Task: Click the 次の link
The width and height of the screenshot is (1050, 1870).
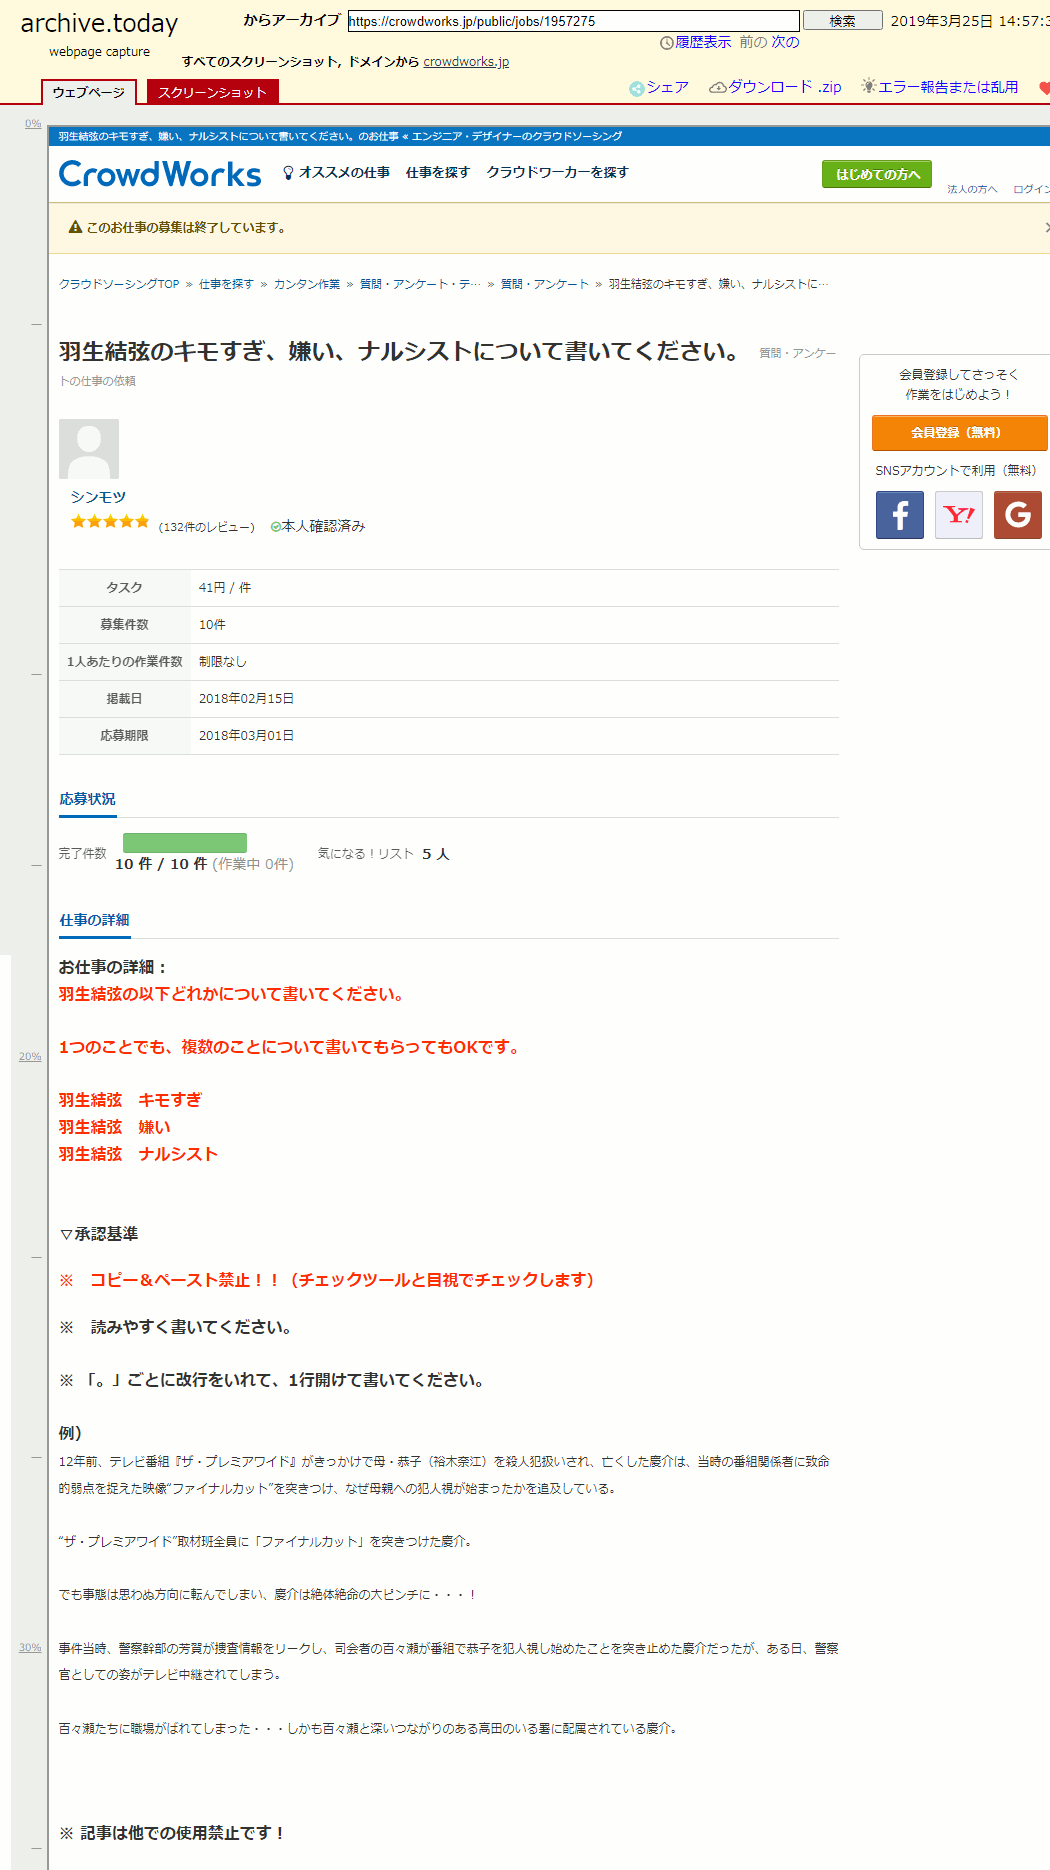Action: 785,42
